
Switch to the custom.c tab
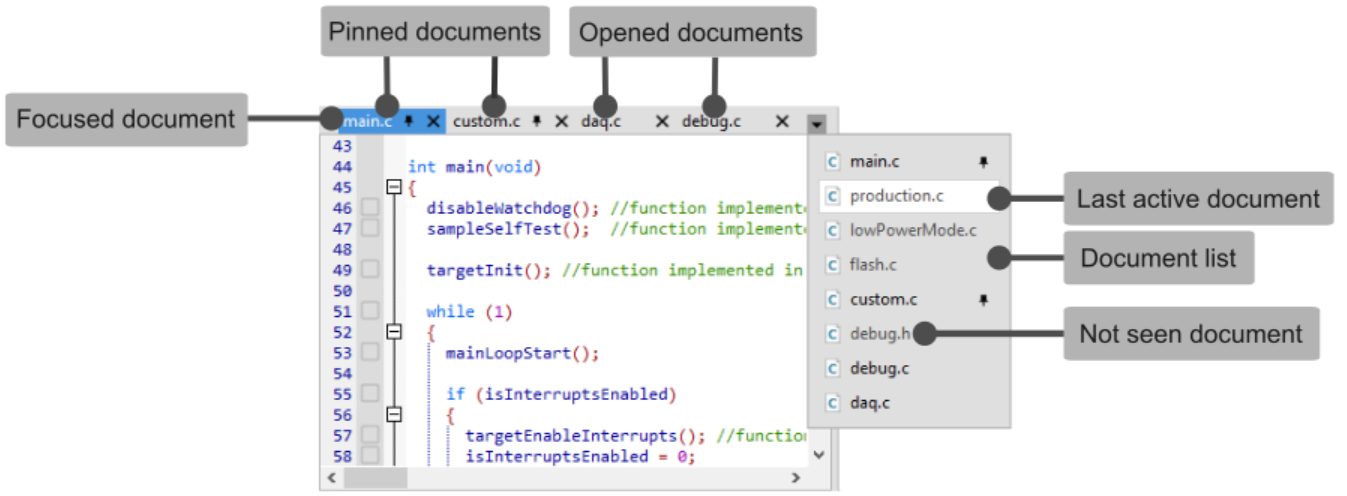[x=487, y=122]
